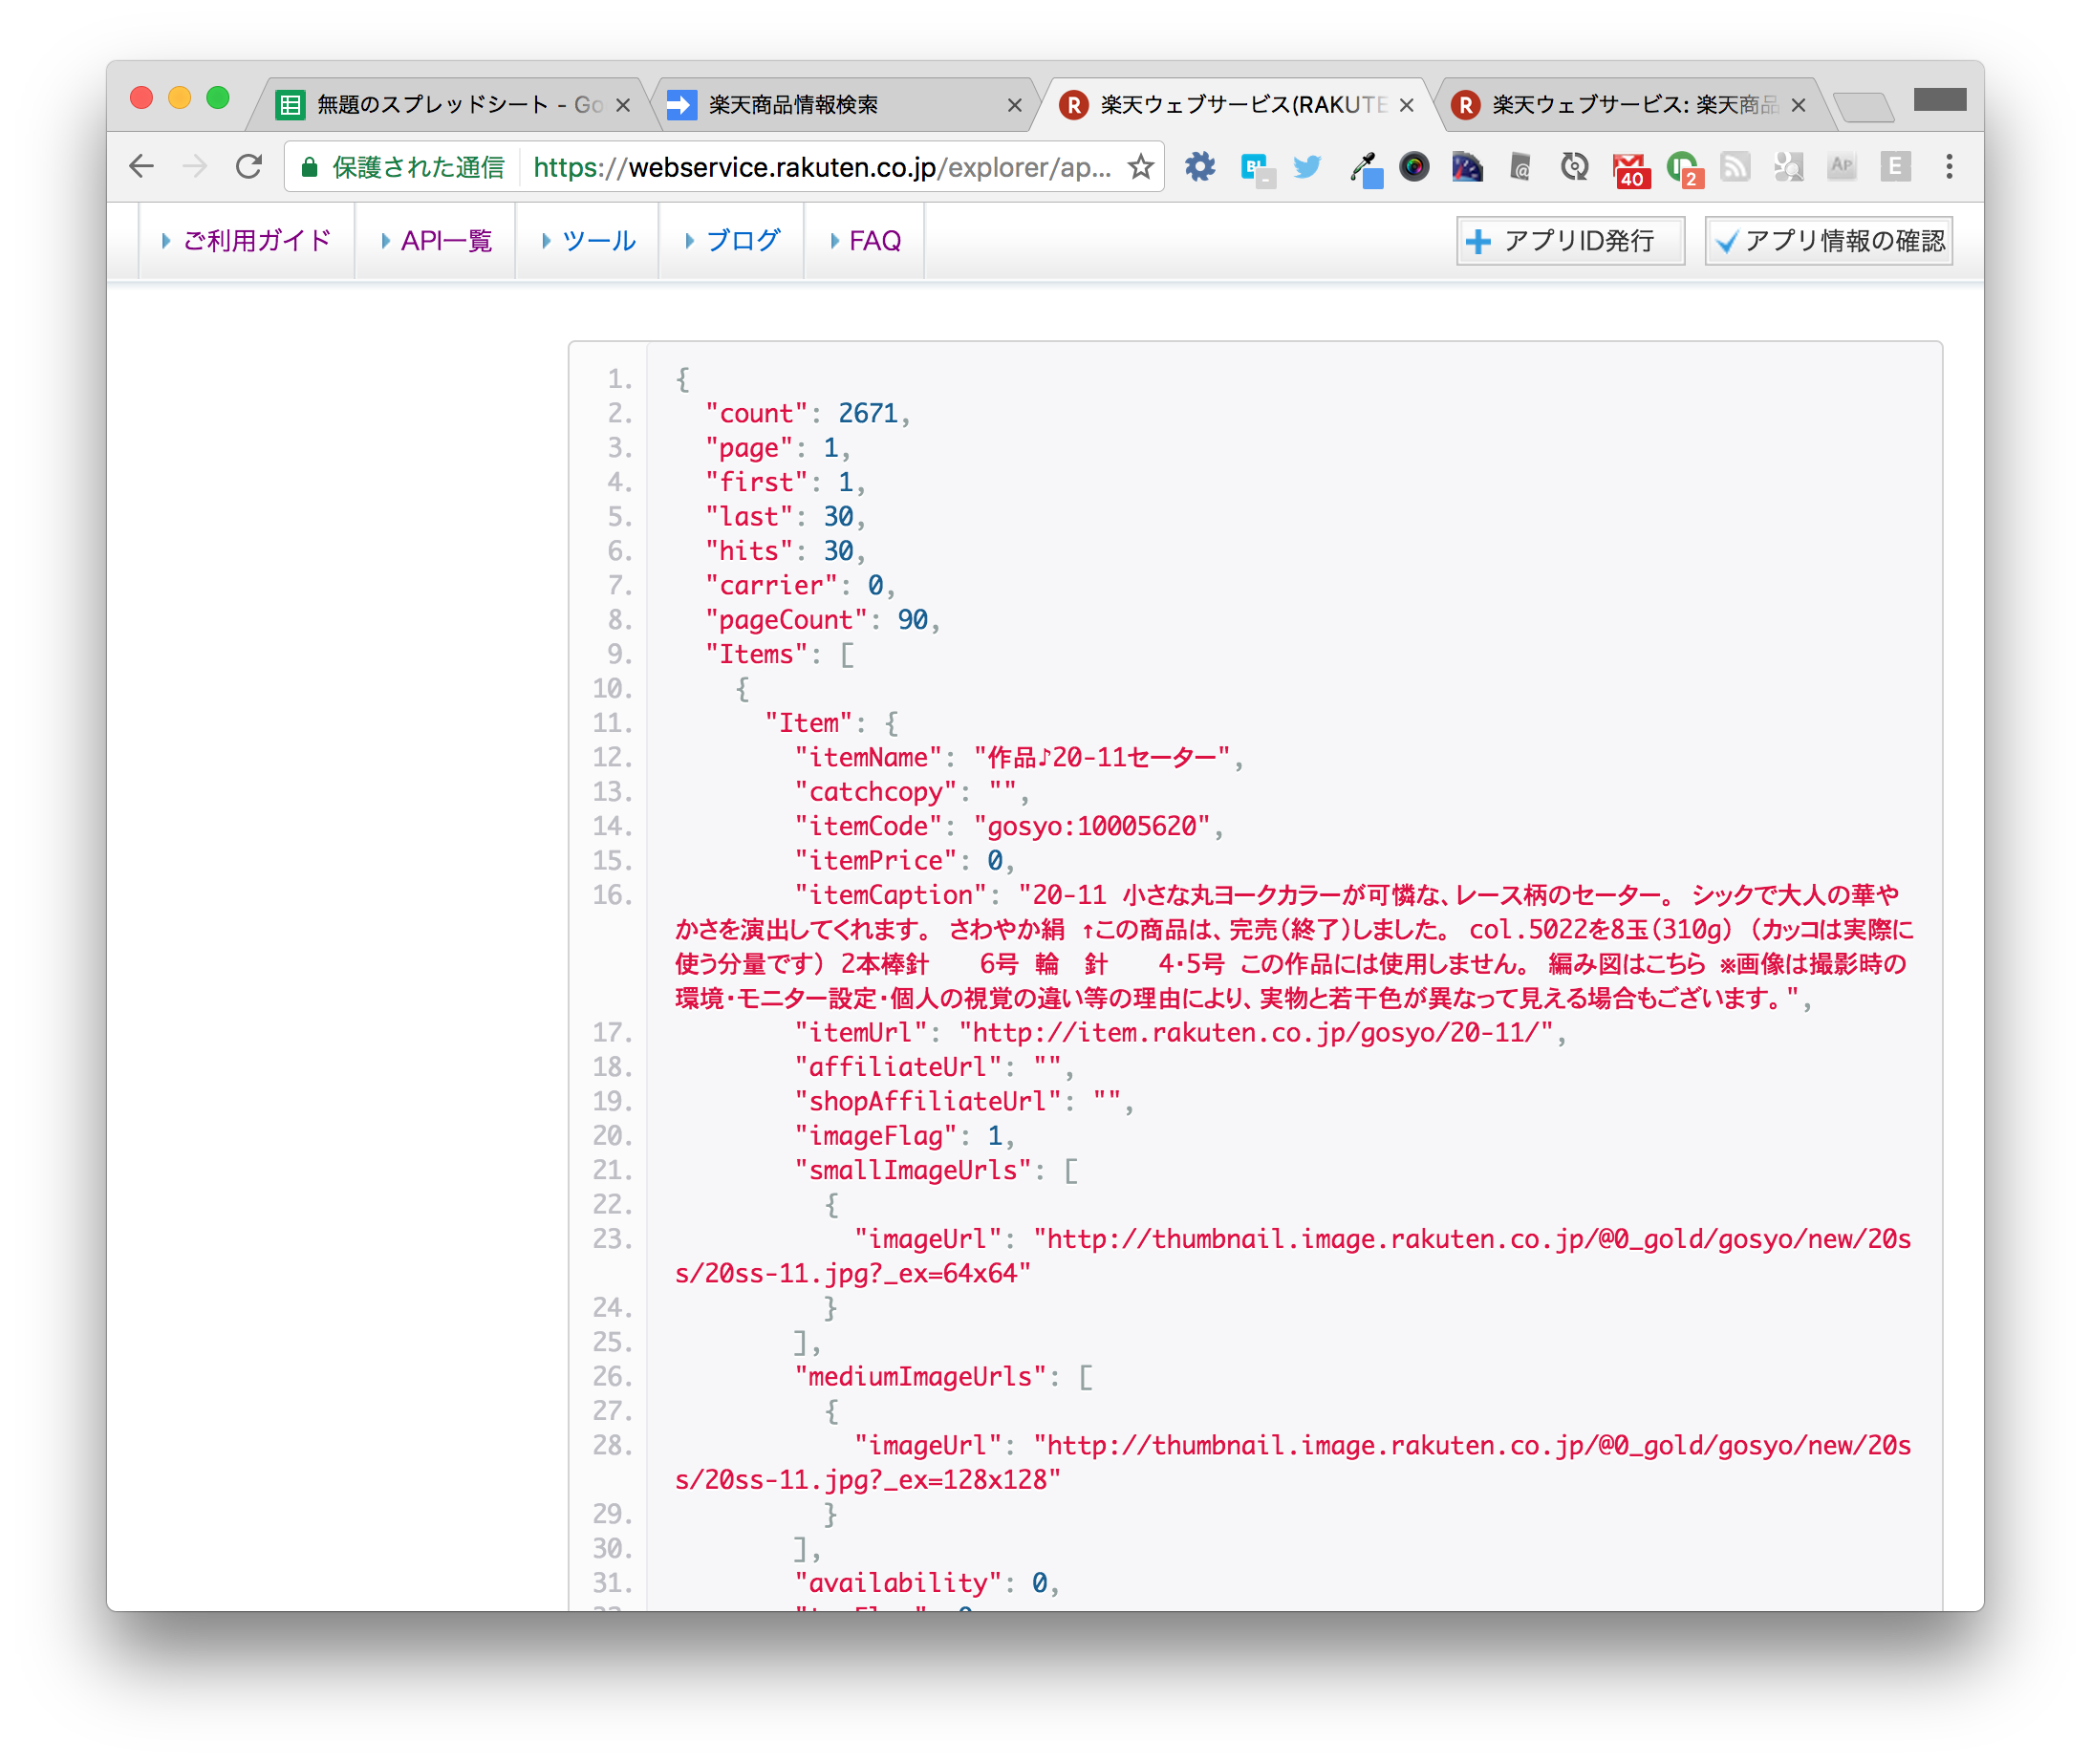
Task: Open the camera lens screenshot extension
Action: [1414, 167]
